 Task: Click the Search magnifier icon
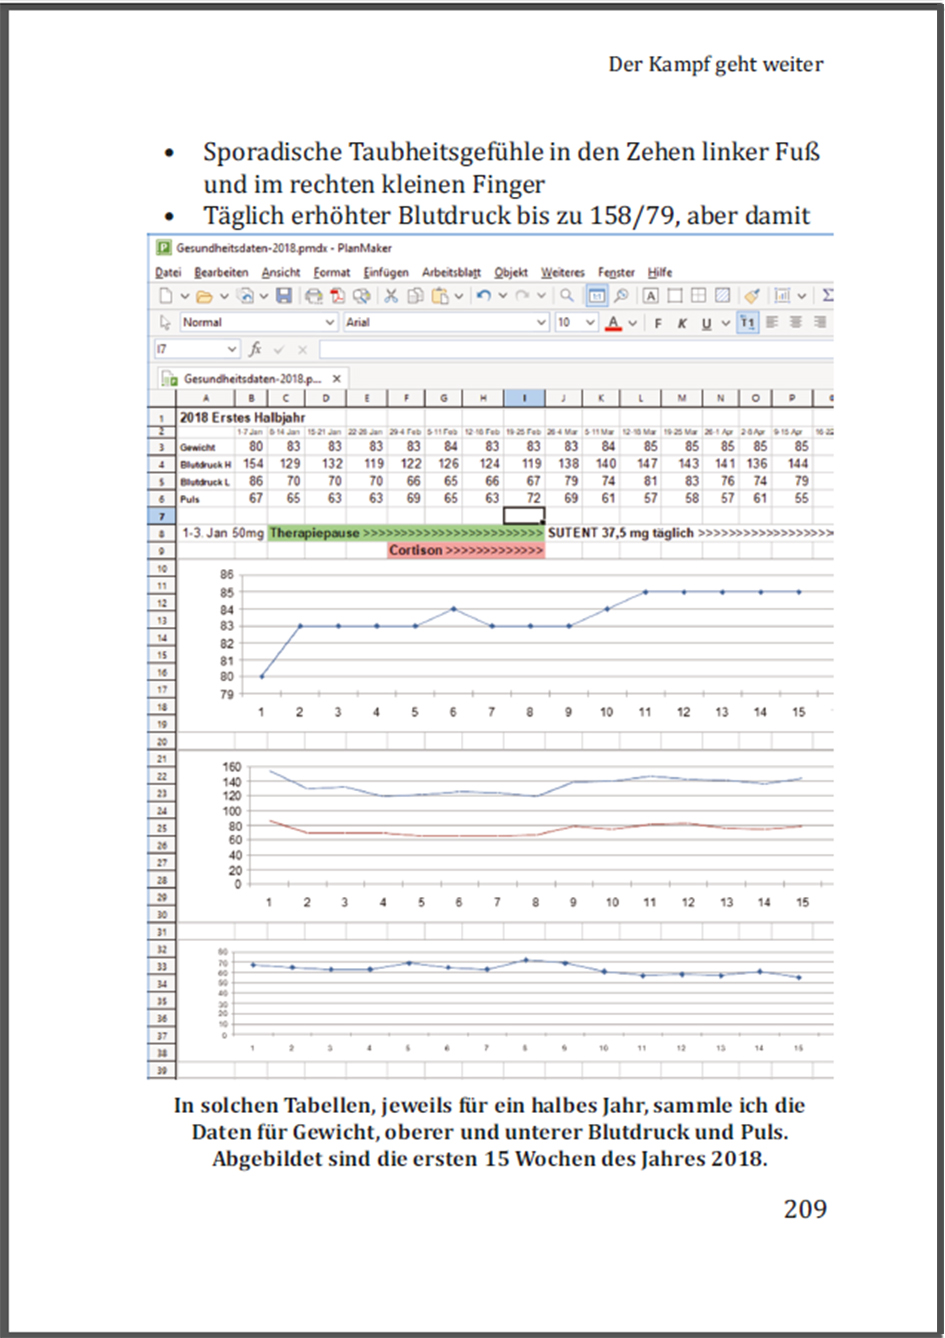(567, 296)
